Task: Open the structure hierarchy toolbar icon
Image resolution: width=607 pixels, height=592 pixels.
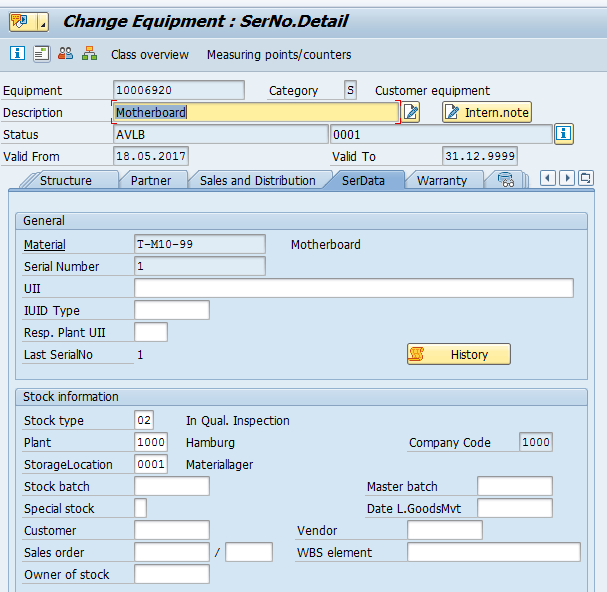Action: [x=89, y=53]
